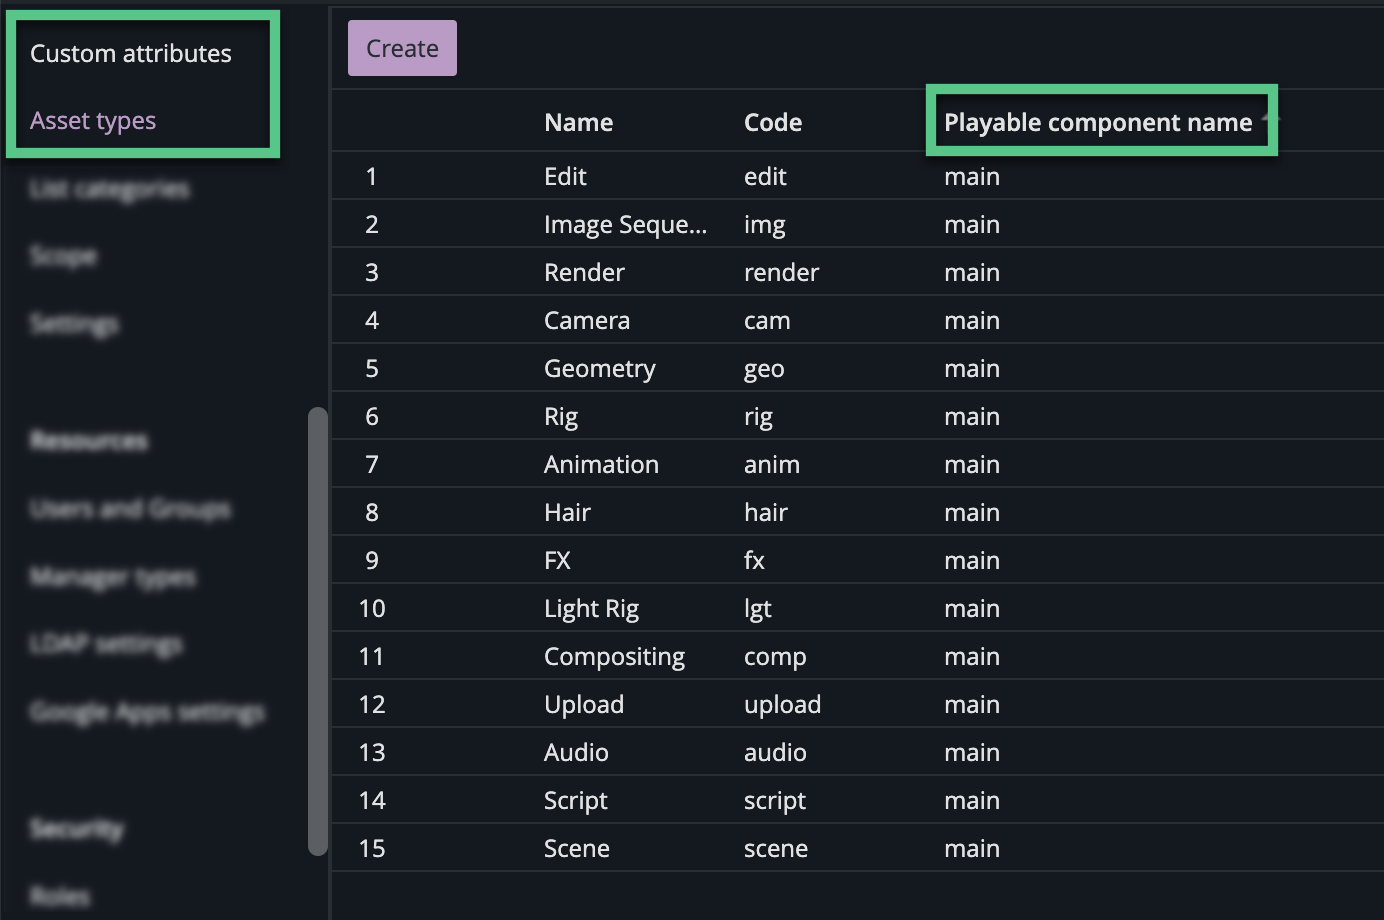Open the Roles page under Security

tap(60, 895)
